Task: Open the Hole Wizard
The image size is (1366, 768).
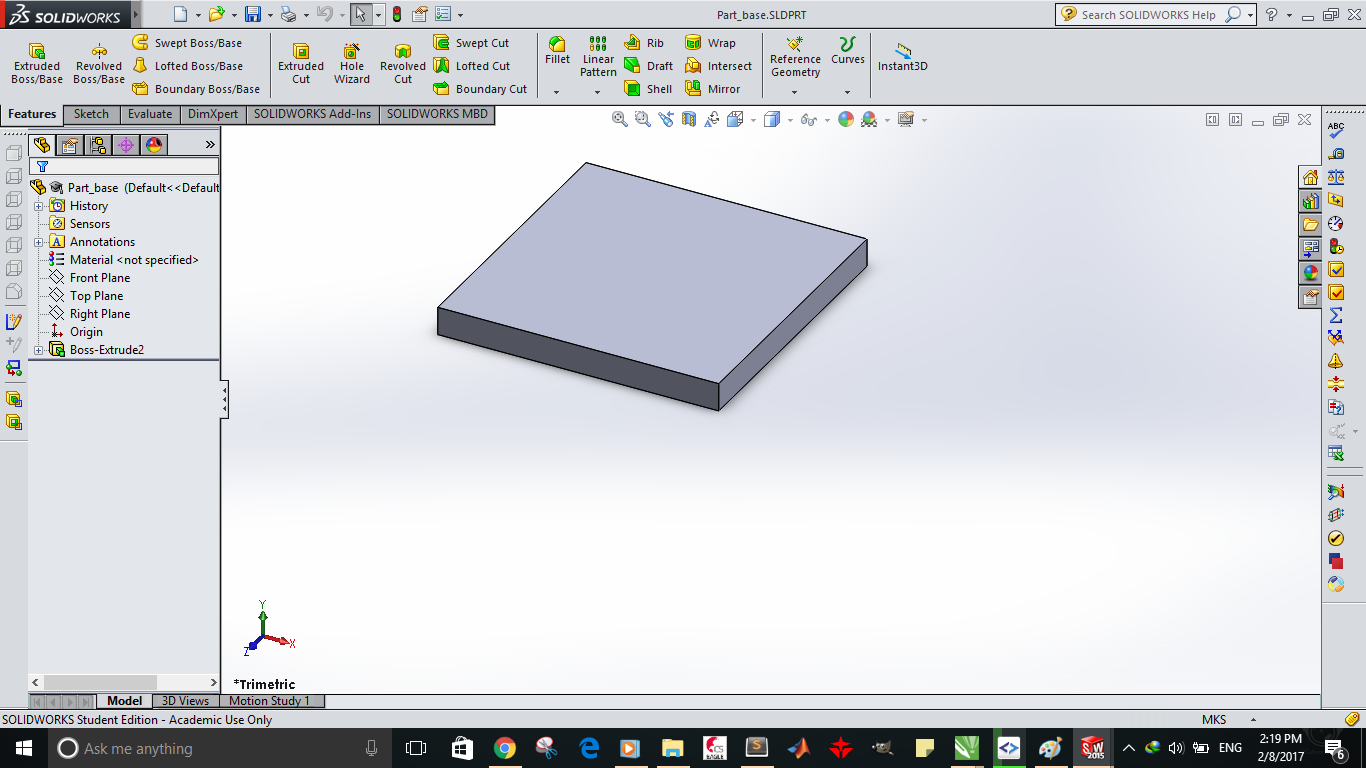Action: tap(352, 64)
